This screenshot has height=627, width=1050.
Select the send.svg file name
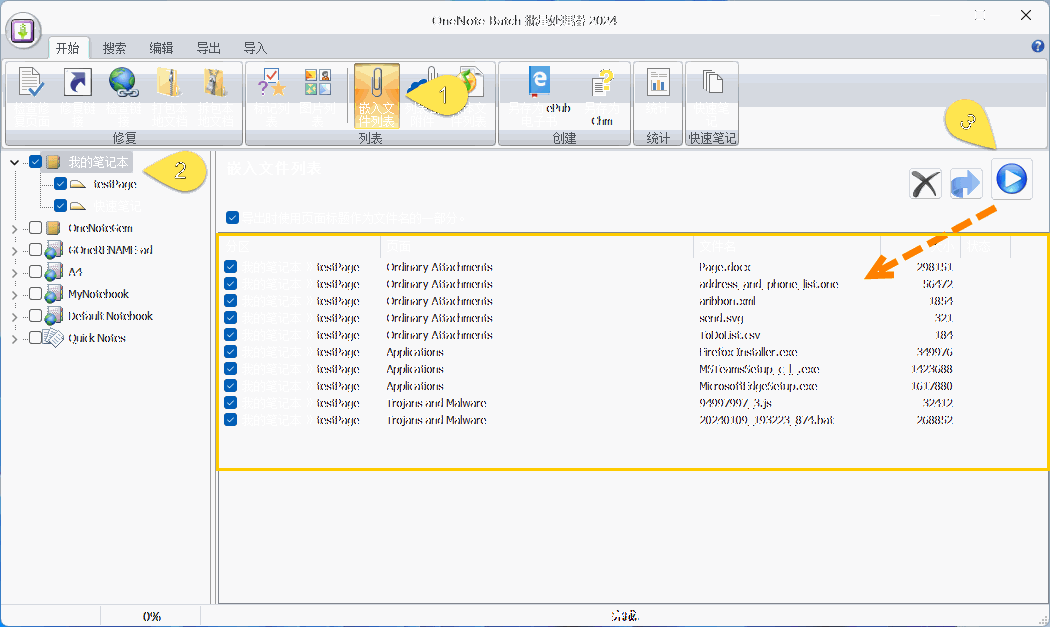click(x=722, y=318)
